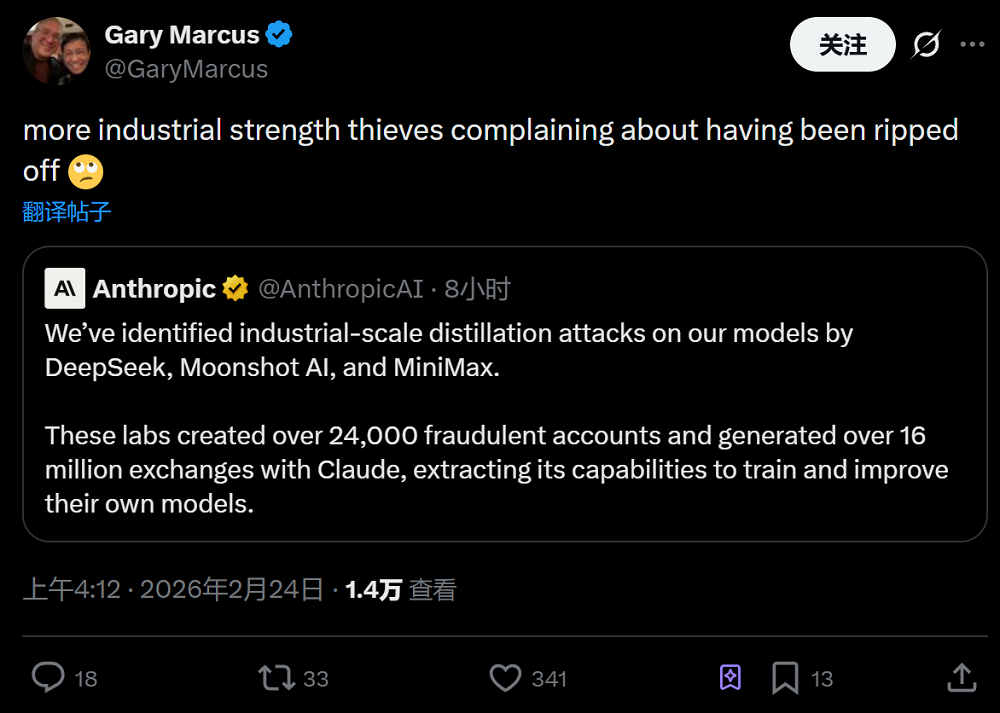Open Gary Marcus profile picture
The height and width of the screenshot is (713, 1000).
[56, 51]
